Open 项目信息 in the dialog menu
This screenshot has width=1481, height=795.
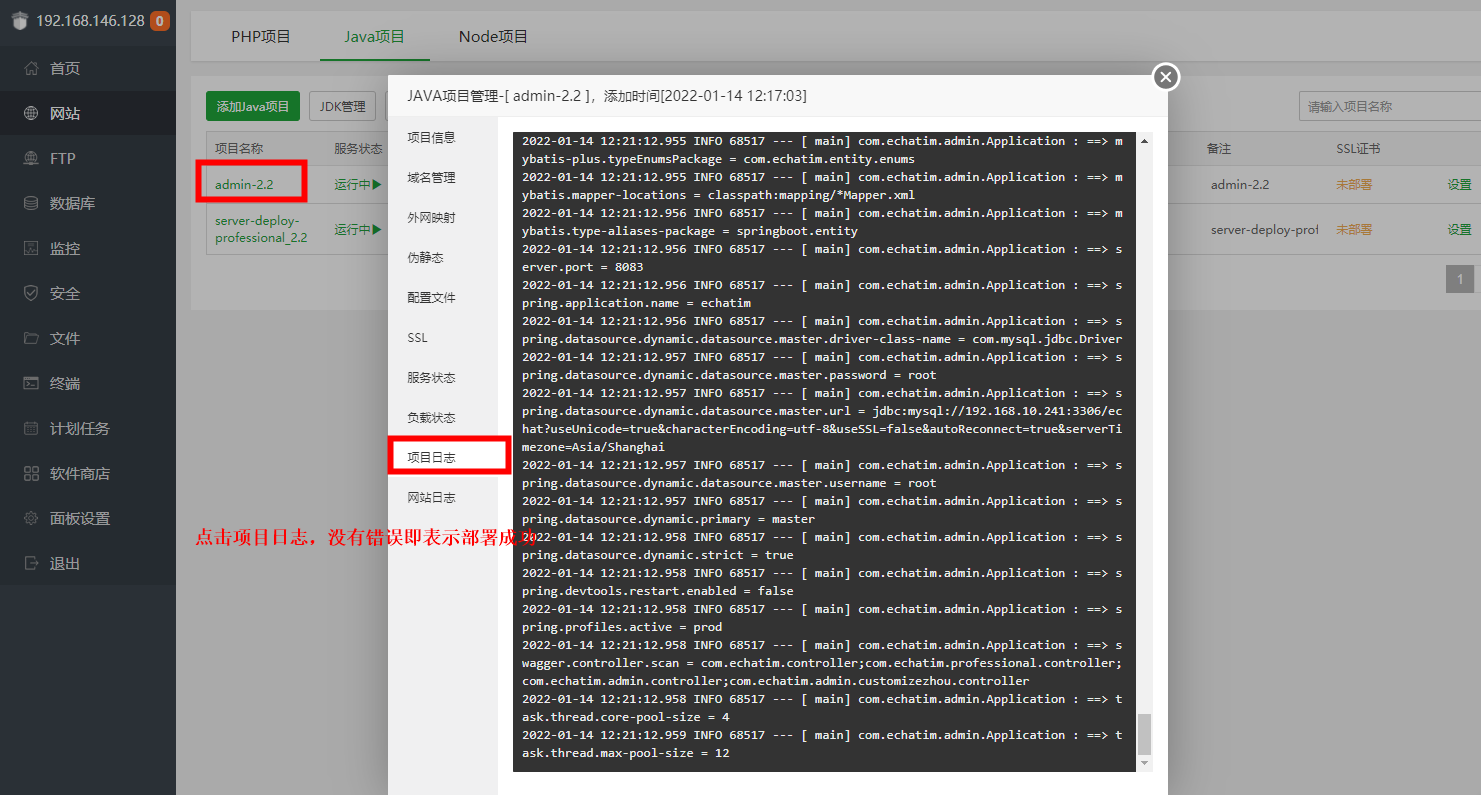[x=431, y=138]
